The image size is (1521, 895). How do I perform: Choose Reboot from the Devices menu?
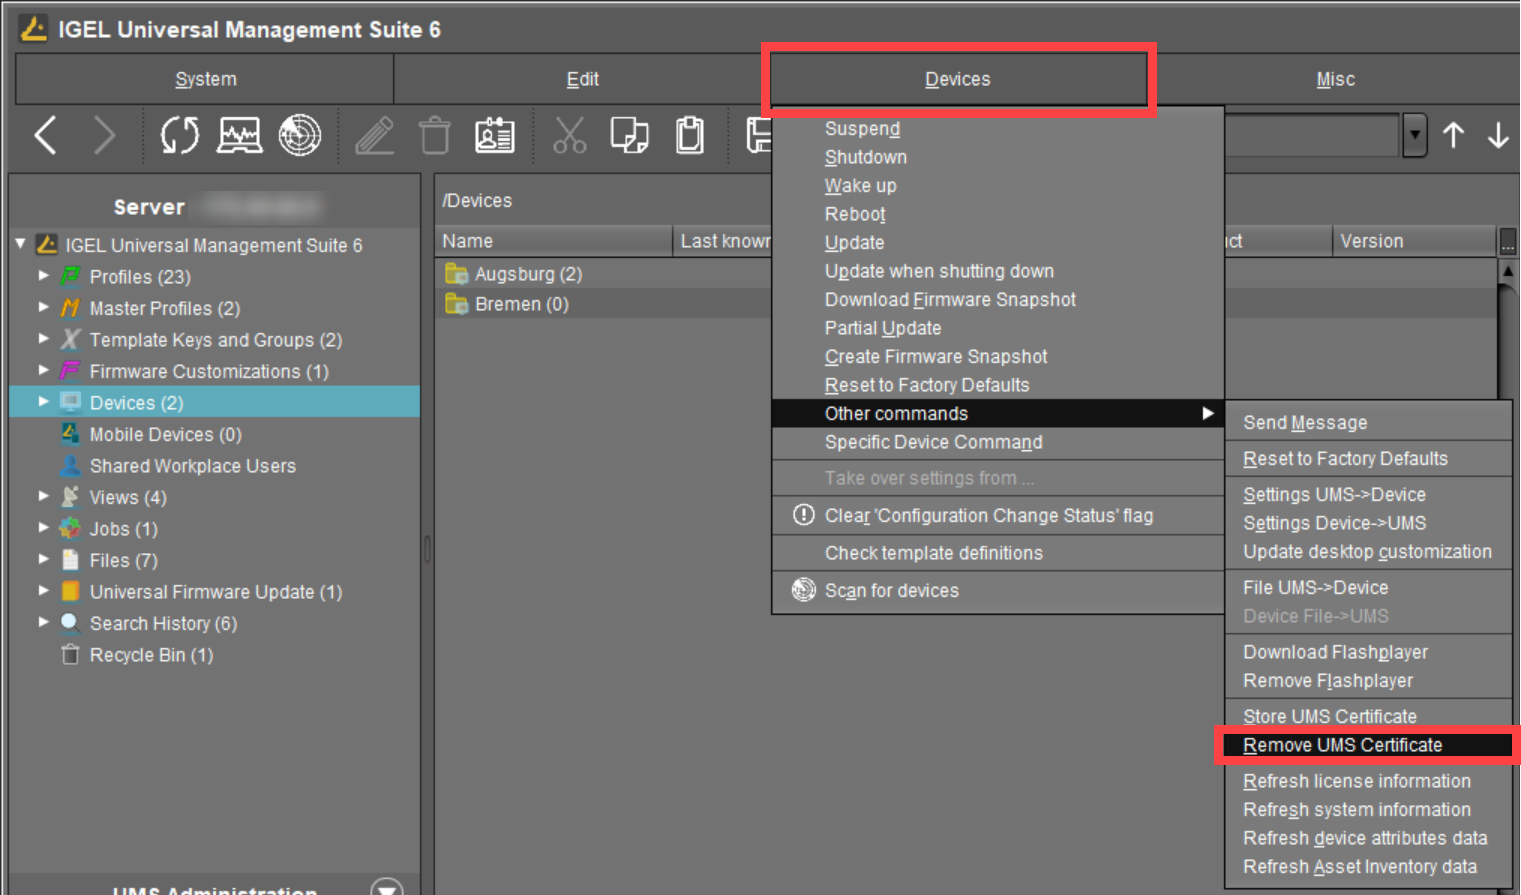855,213
